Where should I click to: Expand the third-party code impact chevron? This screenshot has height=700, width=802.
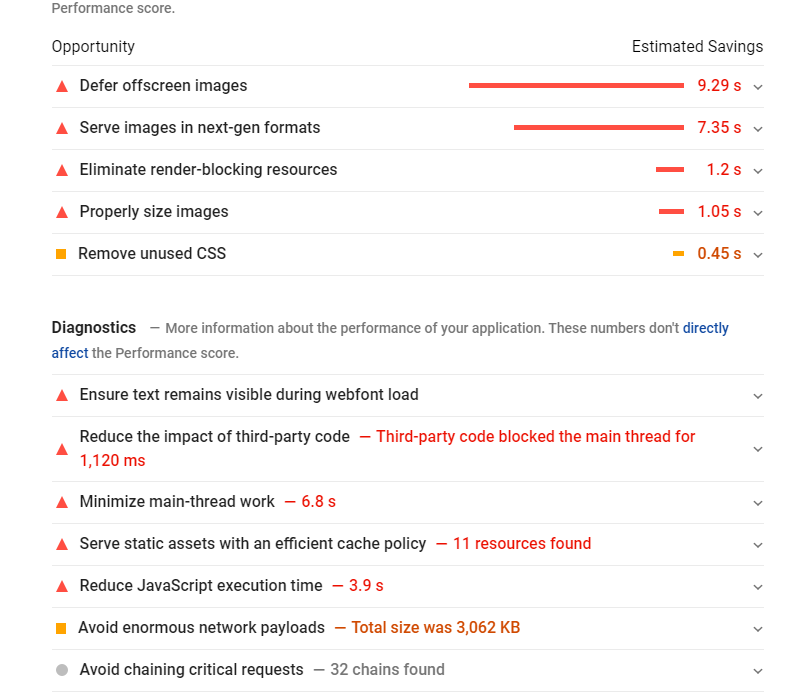tap(758, 449)
